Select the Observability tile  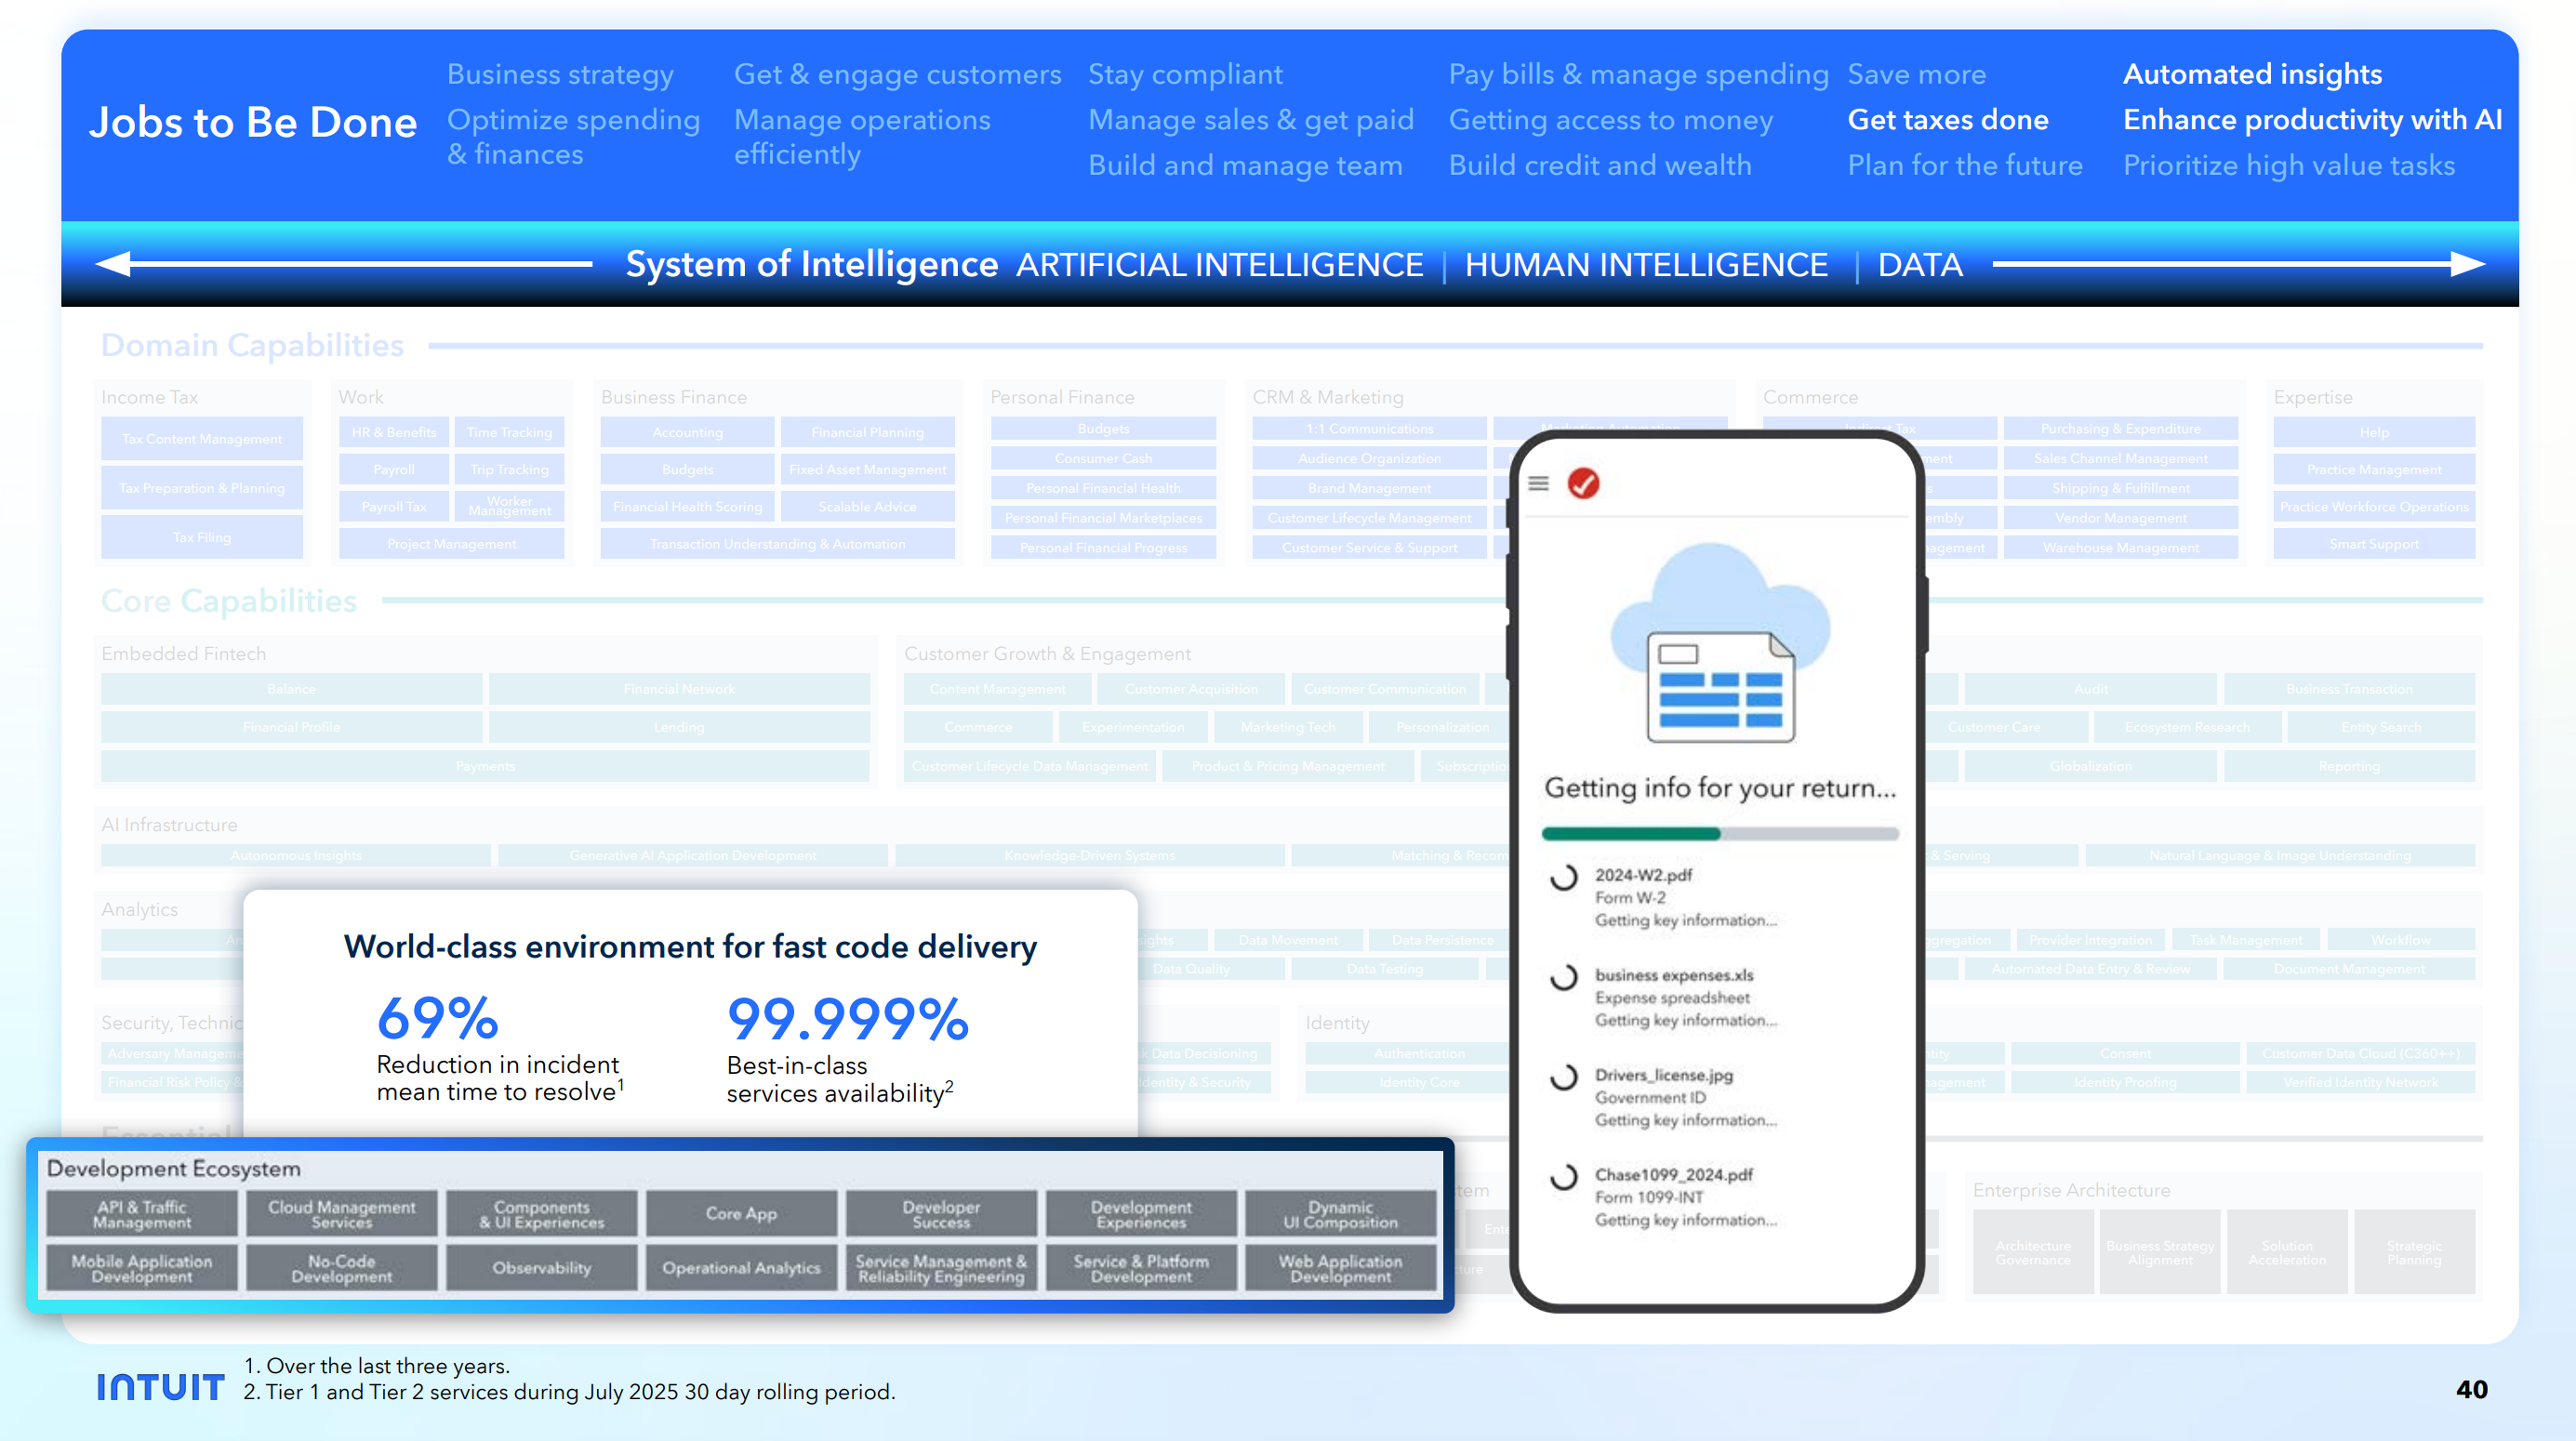(541, 1268)
